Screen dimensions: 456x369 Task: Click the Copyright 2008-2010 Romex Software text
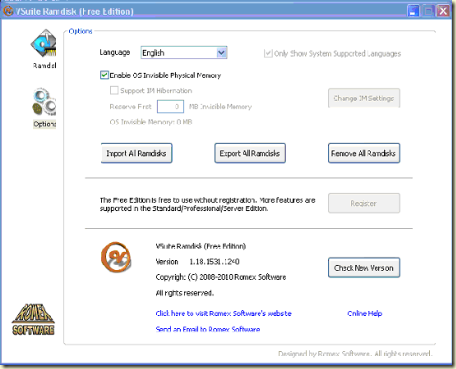pyautogui.click(x=221, y=277)
